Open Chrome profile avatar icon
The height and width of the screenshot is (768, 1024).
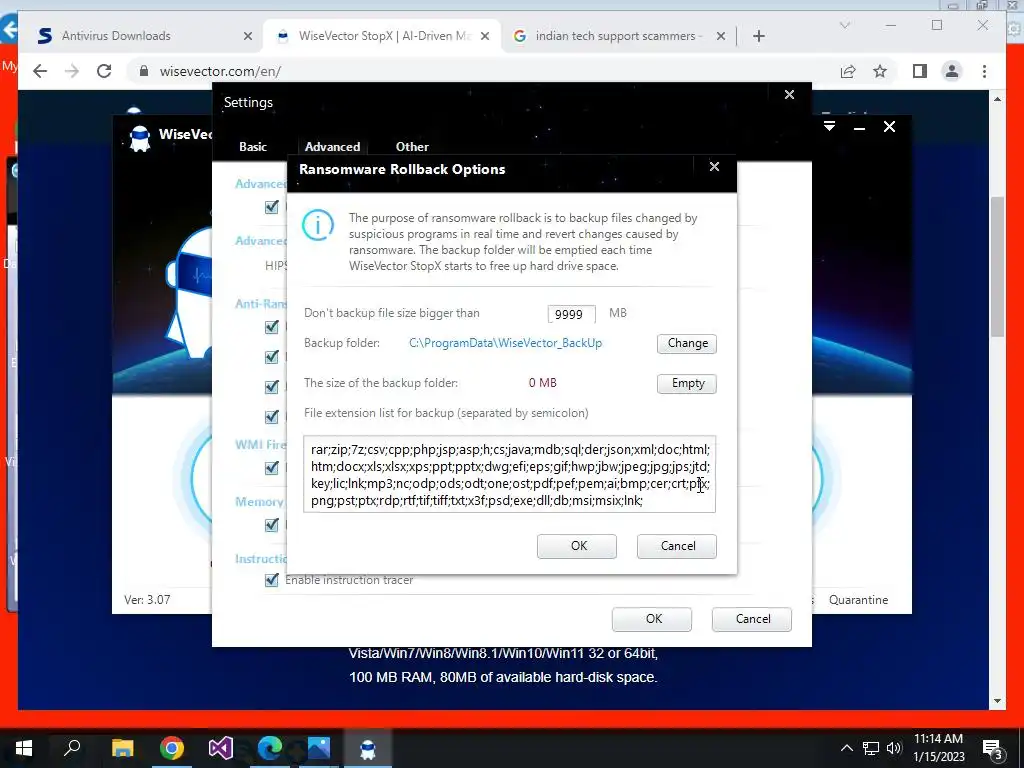point(952,71)
